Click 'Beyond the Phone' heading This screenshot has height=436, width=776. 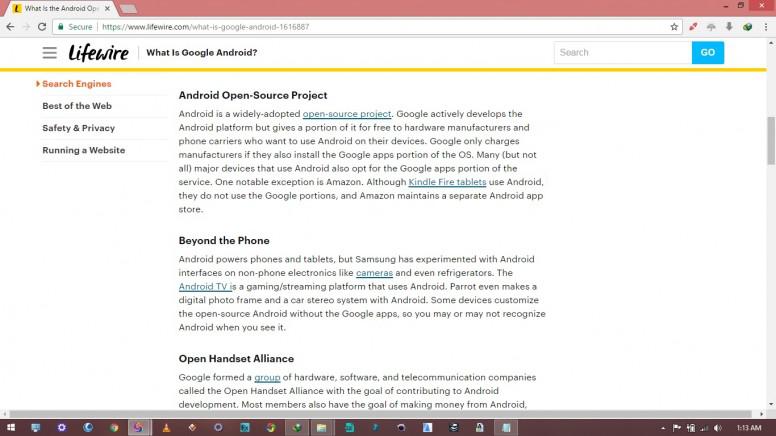[224, 241]
